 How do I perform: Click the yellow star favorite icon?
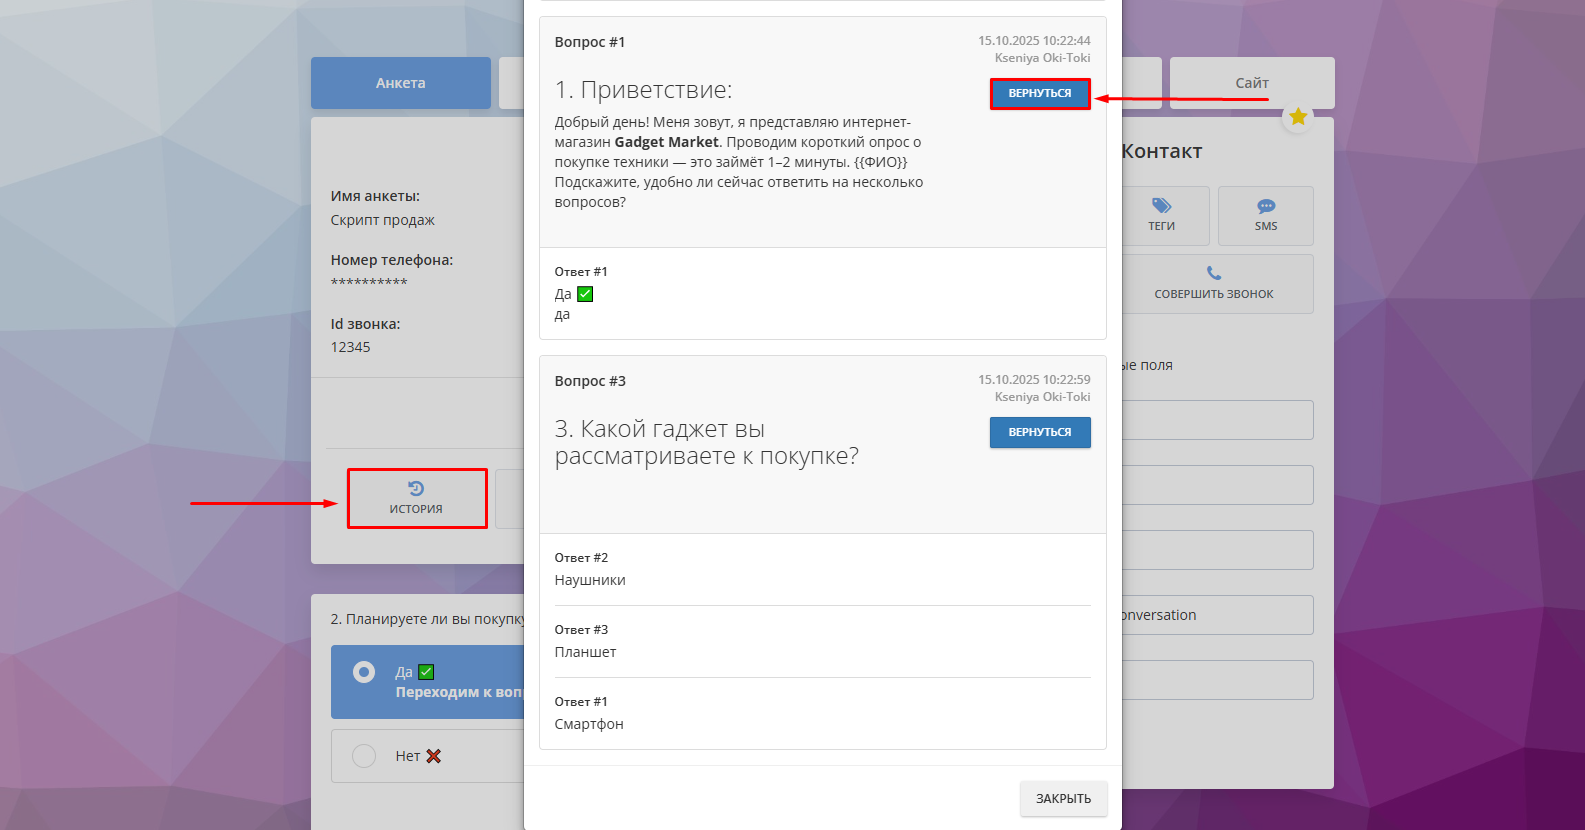click(1297, 117)
